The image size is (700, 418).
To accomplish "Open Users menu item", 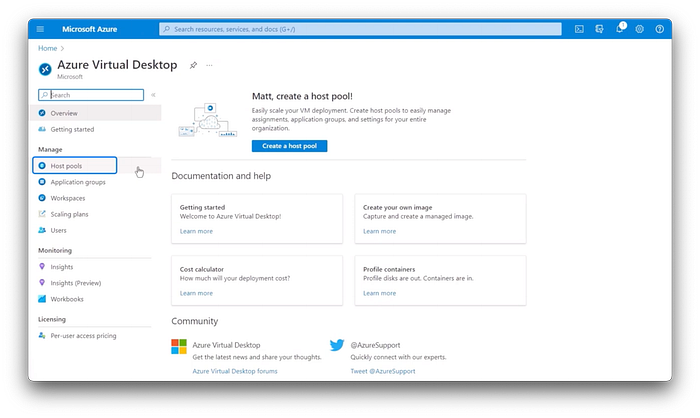I will click(96, 230).
